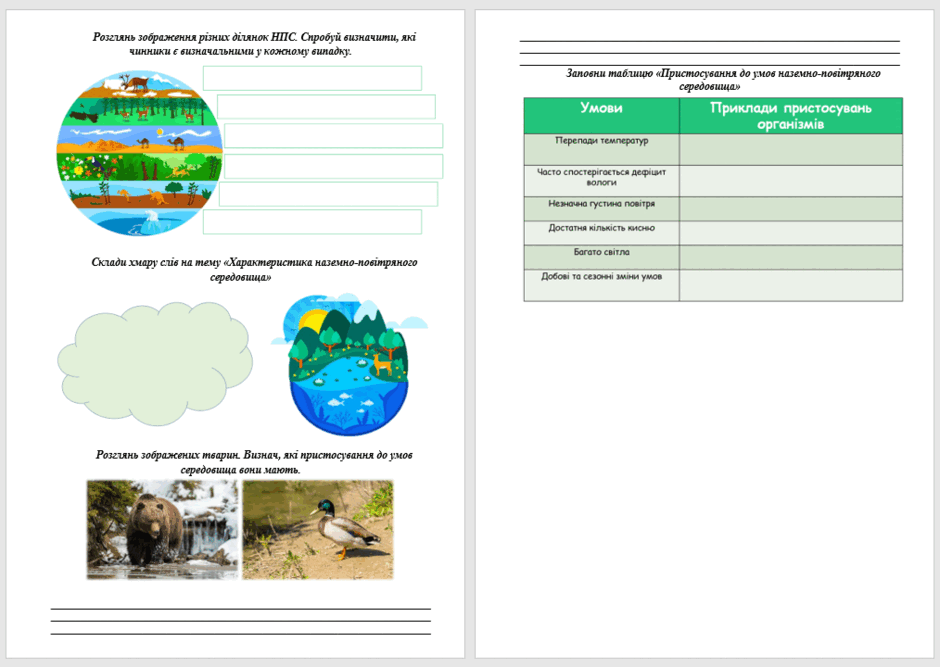Click the empty cell next to "Багато світла"
Screen dimensions: 940x667
(x=791, y=257)
